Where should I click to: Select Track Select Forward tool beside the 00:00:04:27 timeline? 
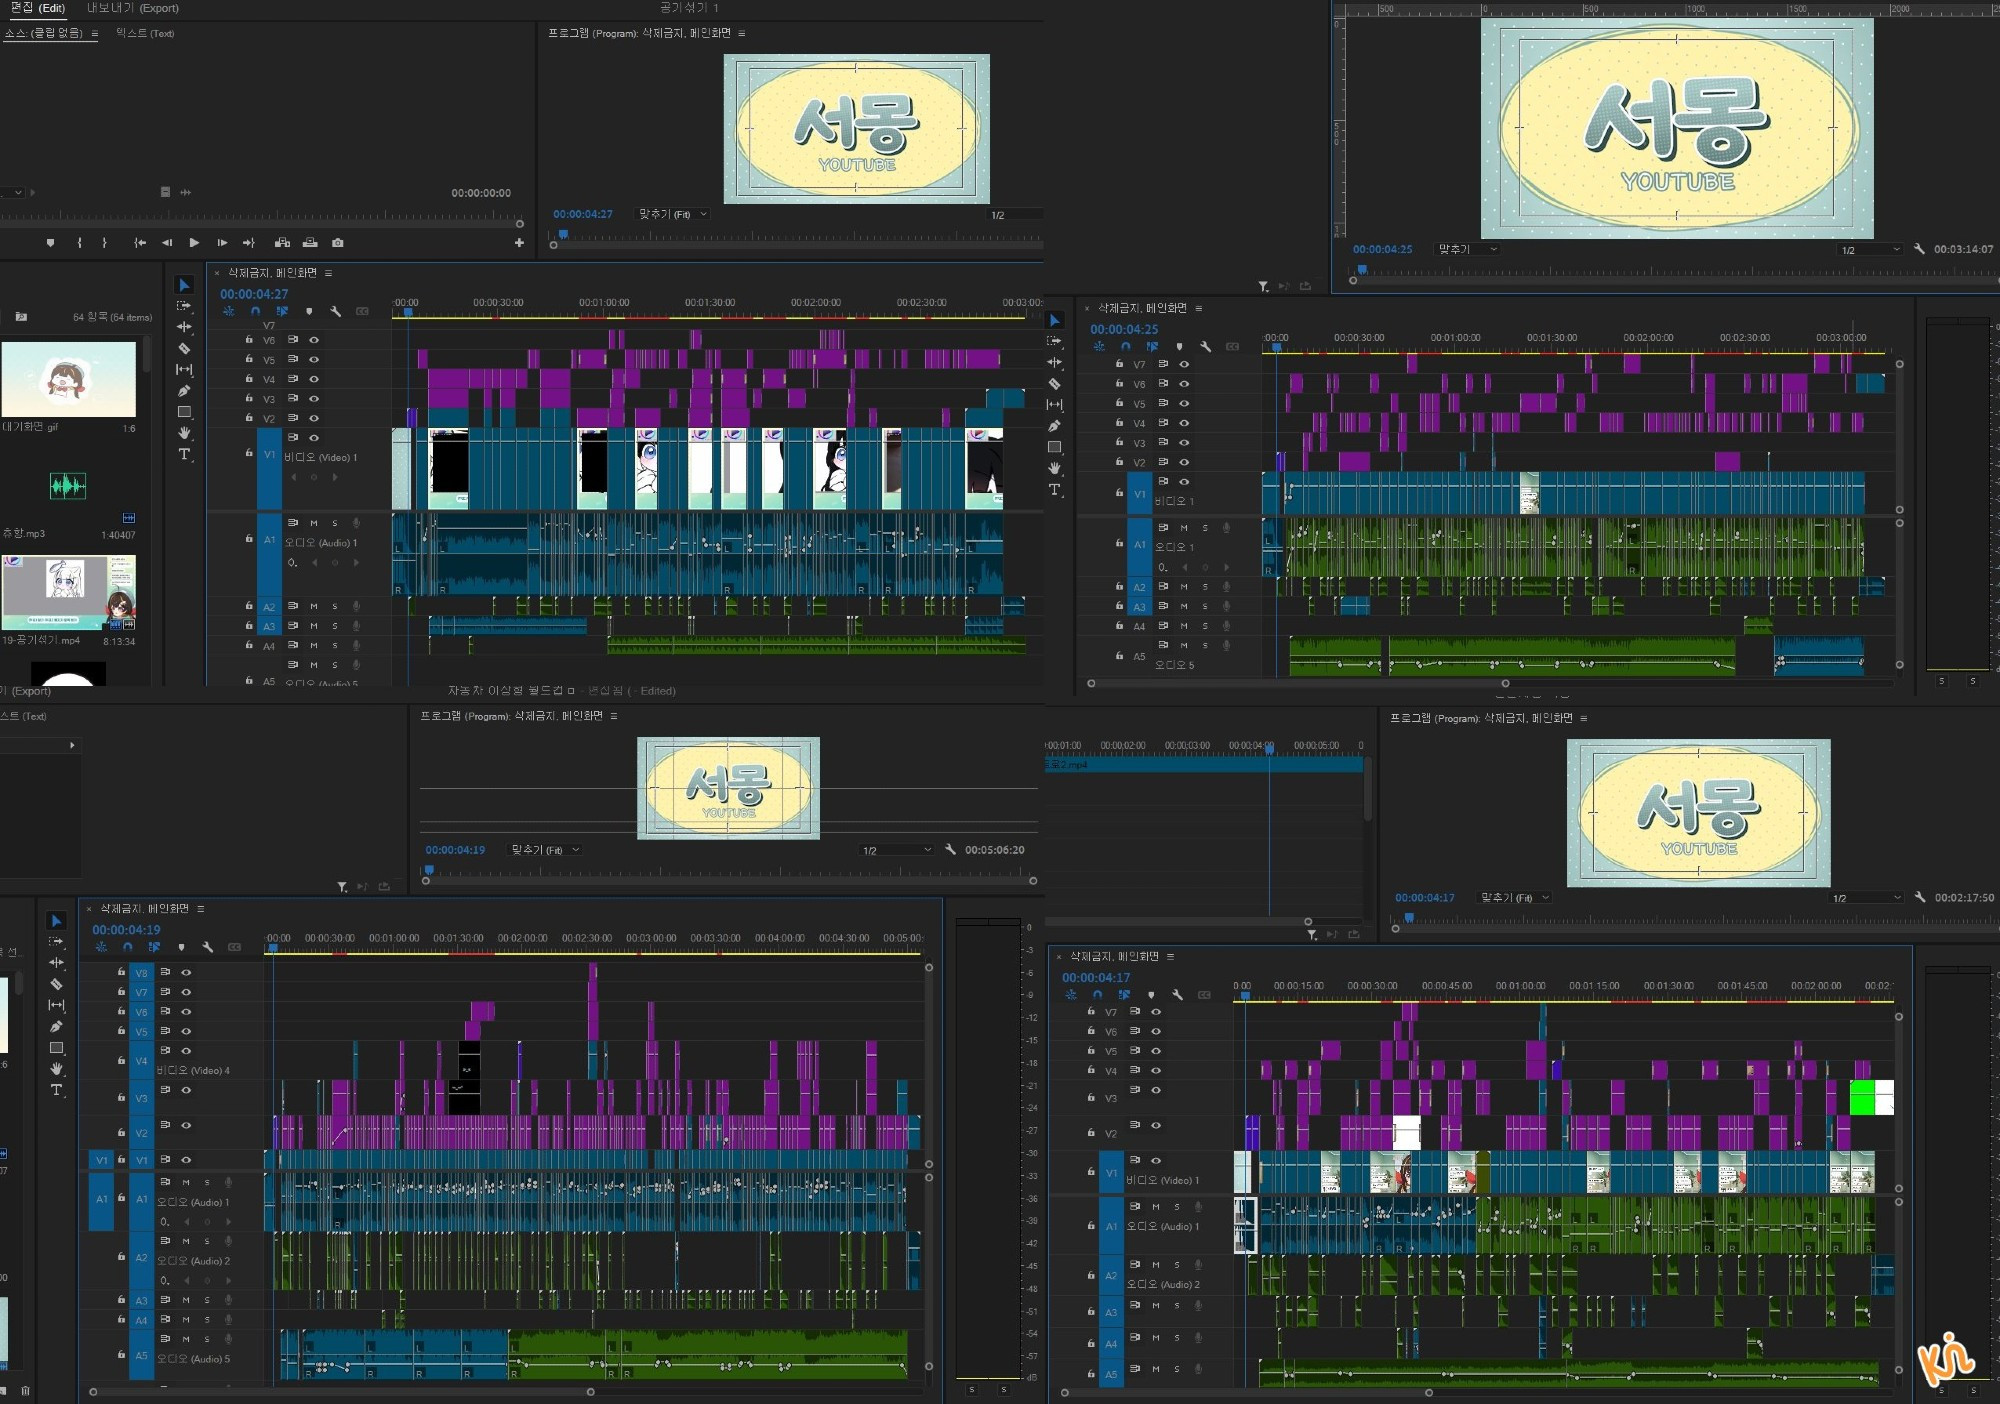pyautogui.click(x=184, y=306)
